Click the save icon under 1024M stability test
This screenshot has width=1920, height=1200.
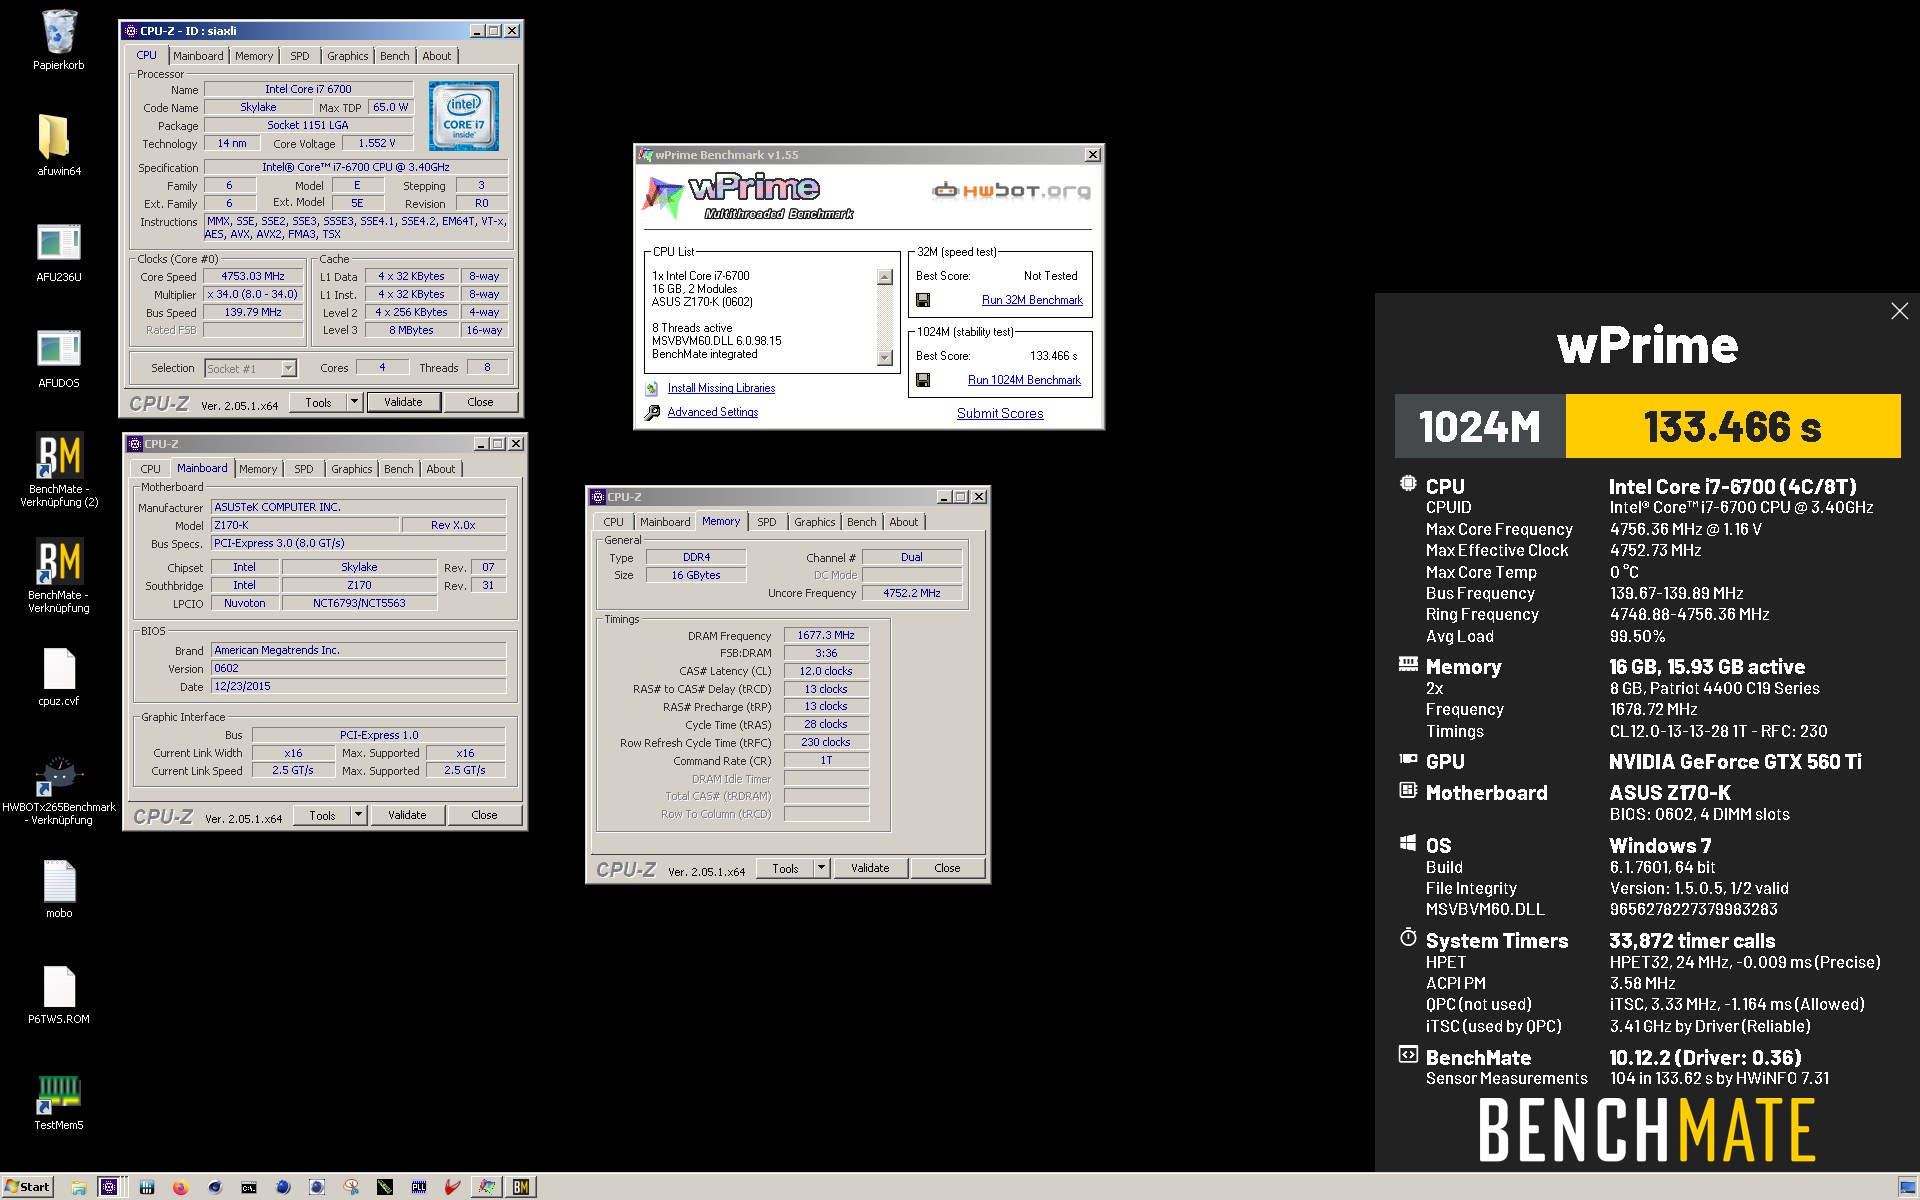pos(923,380)
